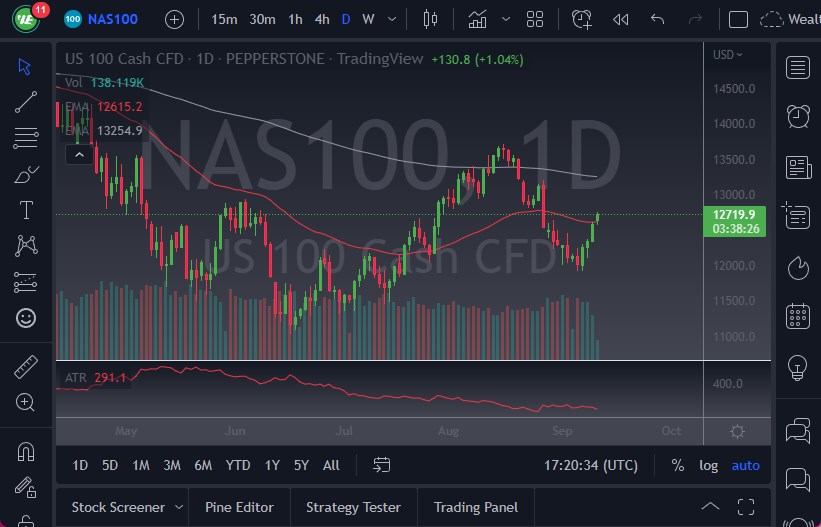Open the NAS100 symbol search

(x=101, y=20)
